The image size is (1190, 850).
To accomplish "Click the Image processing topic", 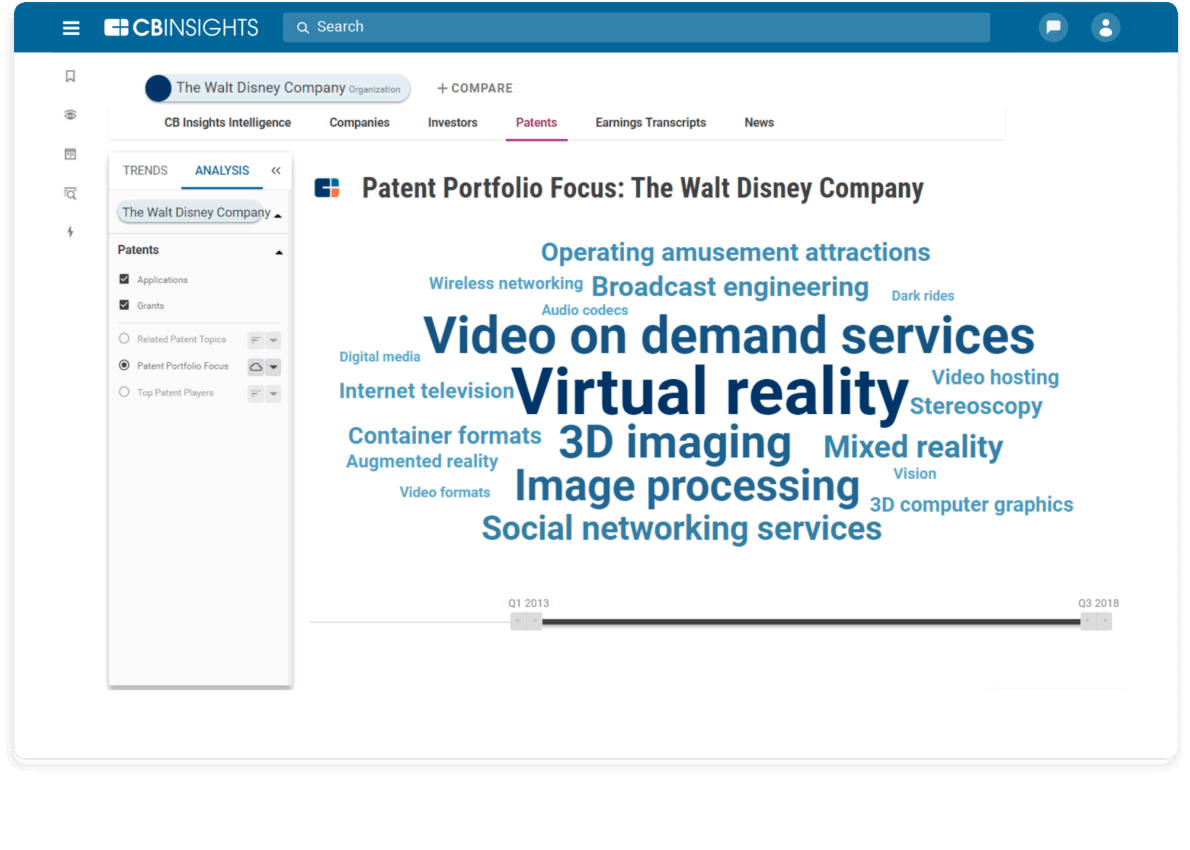I will (687, 486).
